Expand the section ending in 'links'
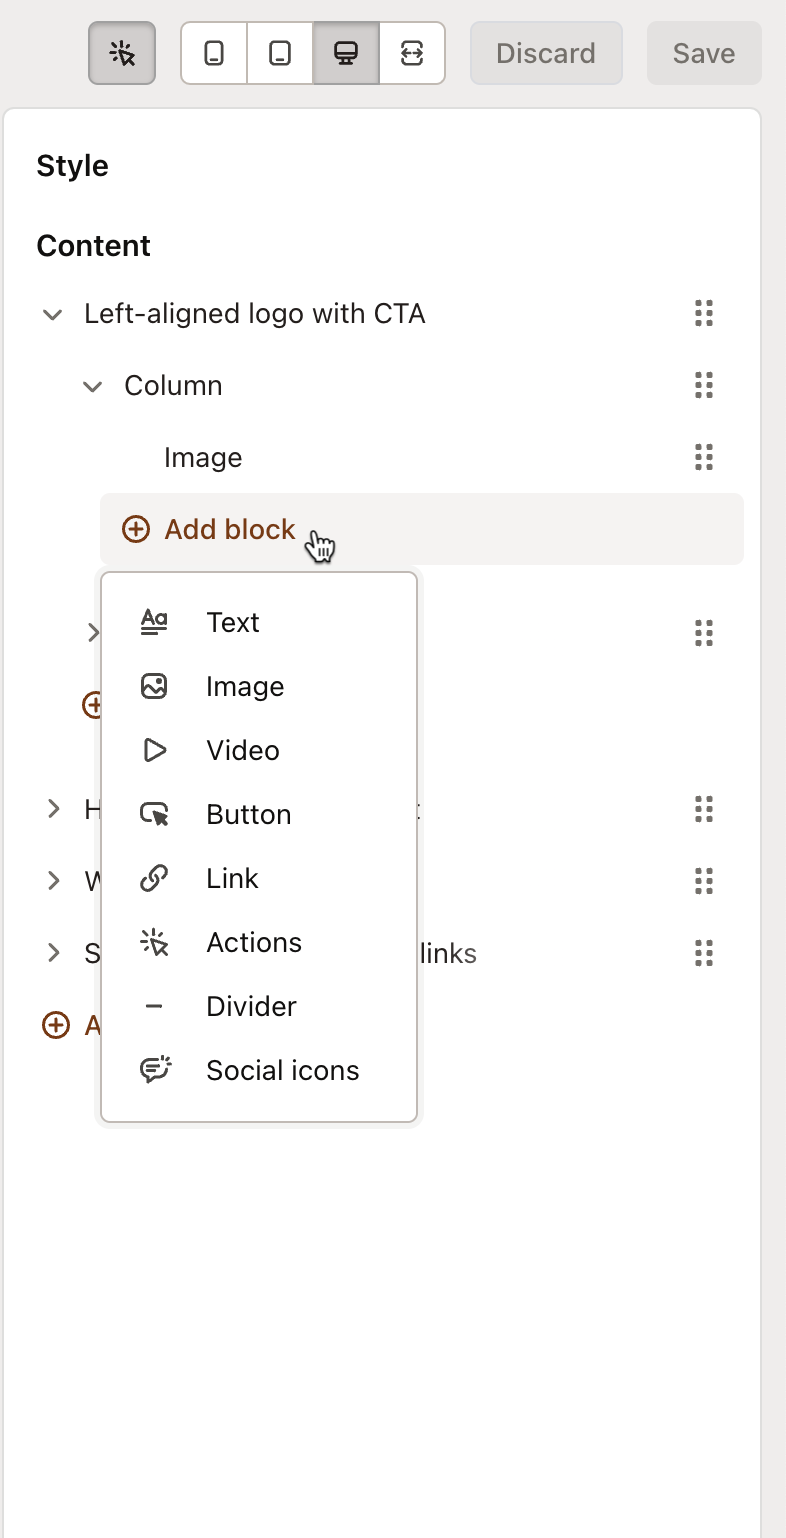This screenshot has height=1538, width=786. tap(53, 953)
